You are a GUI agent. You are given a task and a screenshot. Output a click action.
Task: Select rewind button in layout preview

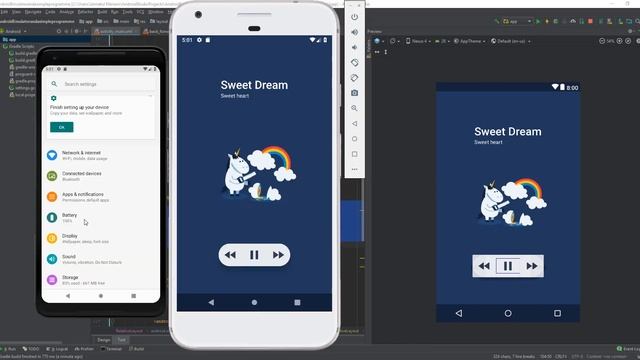(x=484, y=266)
